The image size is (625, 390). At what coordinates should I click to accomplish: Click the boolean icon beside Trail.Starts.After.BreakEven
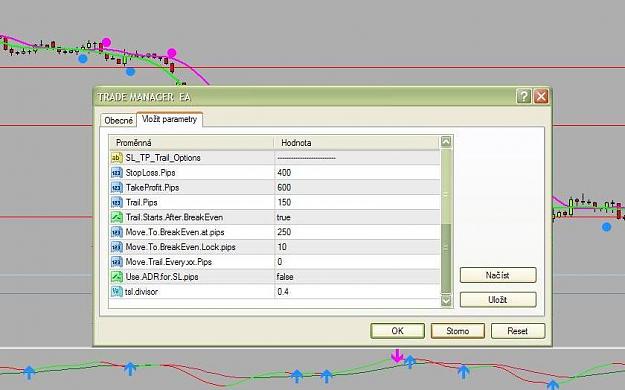tap(116, 217)
